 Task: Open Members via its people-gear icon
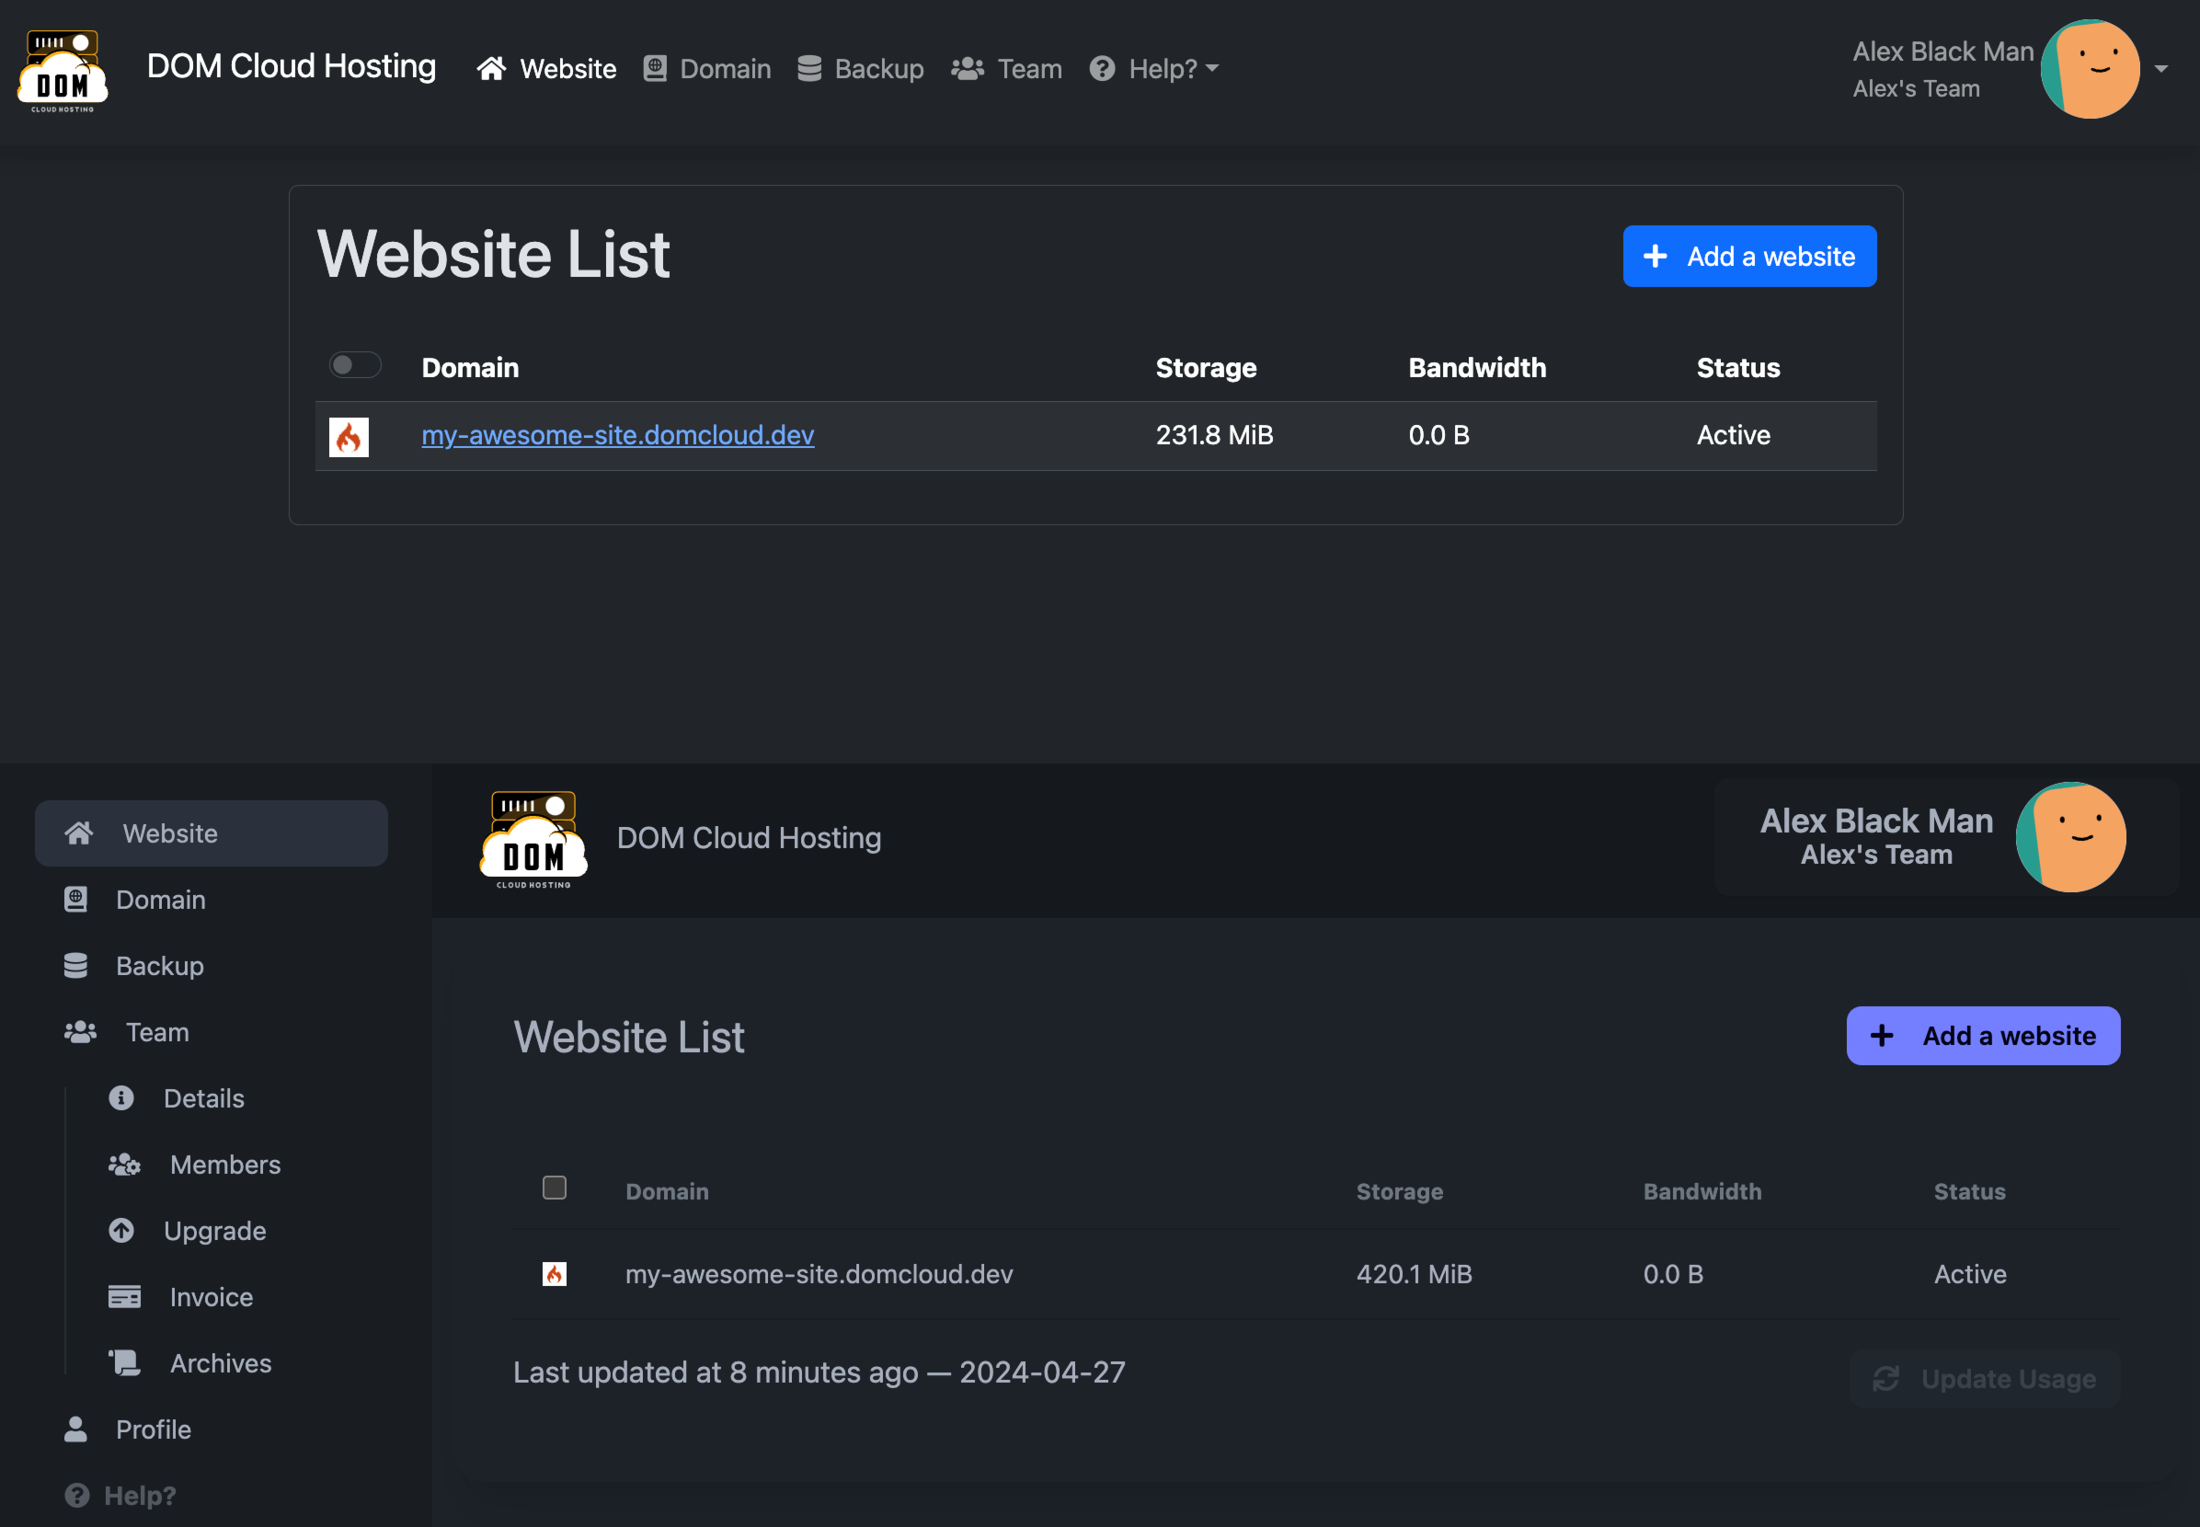pos(124,1165)
